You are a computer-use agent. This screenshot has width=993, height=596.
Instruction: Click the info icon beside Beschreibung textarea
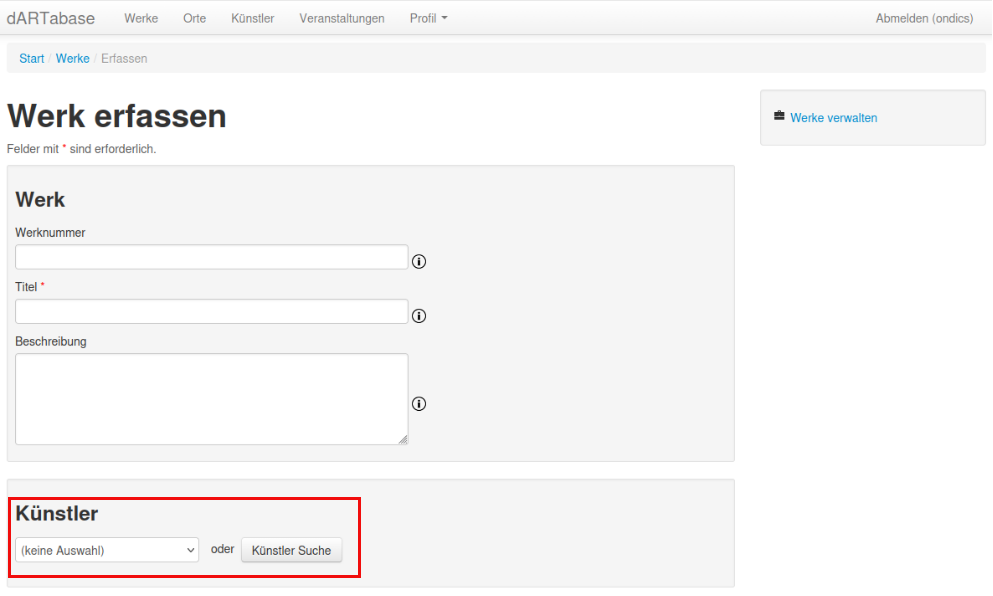pyautogui.click(x=419, y=404)
